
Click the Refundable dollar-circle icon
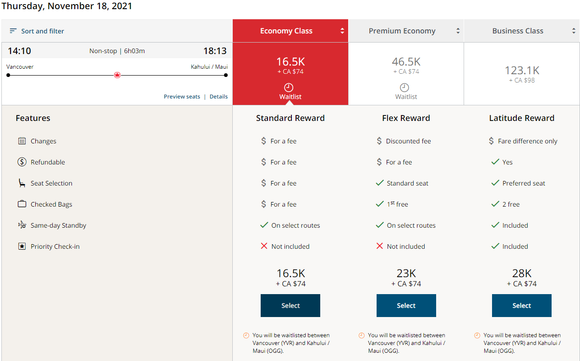[x=22, y=162]
